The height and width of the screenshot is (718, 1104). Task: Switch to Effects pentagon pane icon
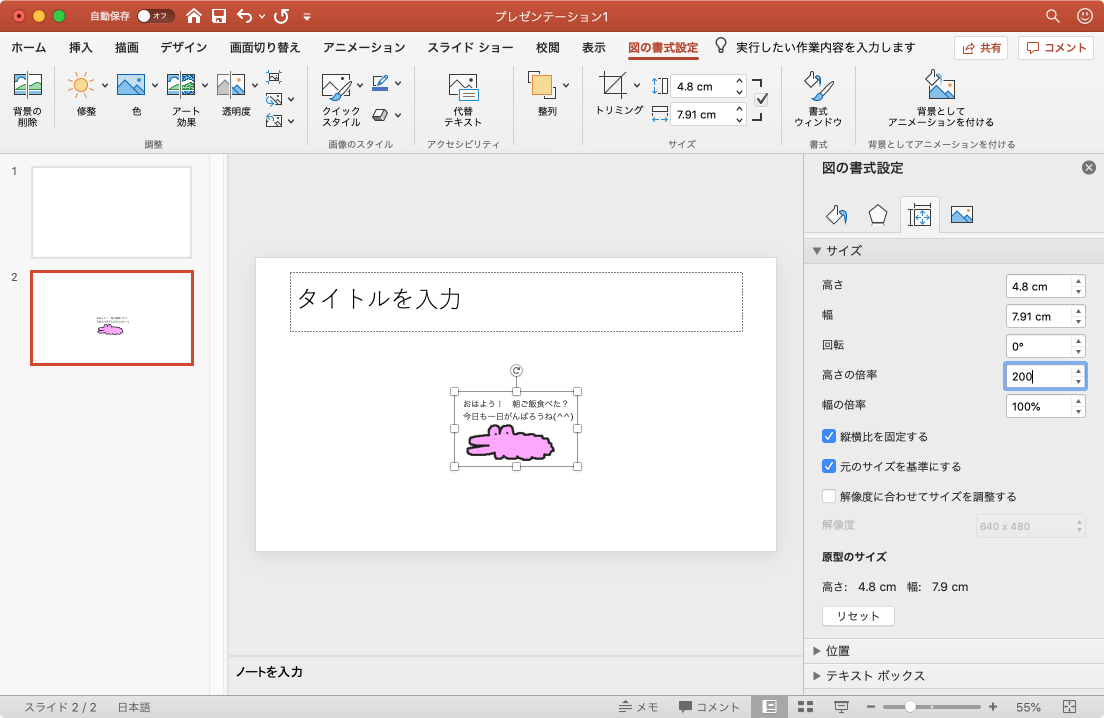click(877, 214)
